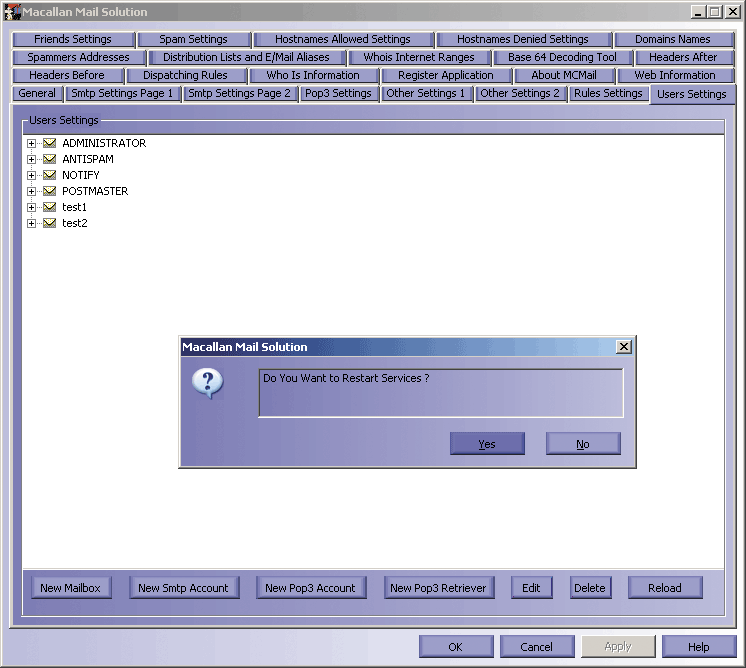Open Web Information tab
Screen dimensions: 746x668
coord(675,75)
